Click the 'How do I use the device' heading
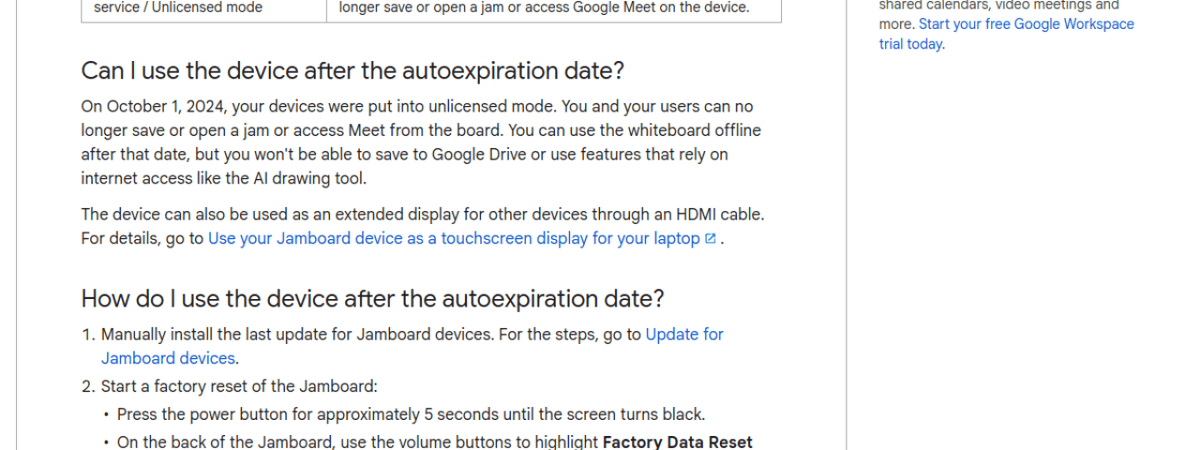Viewport: 1200px width, 450px height. point(372,299)
